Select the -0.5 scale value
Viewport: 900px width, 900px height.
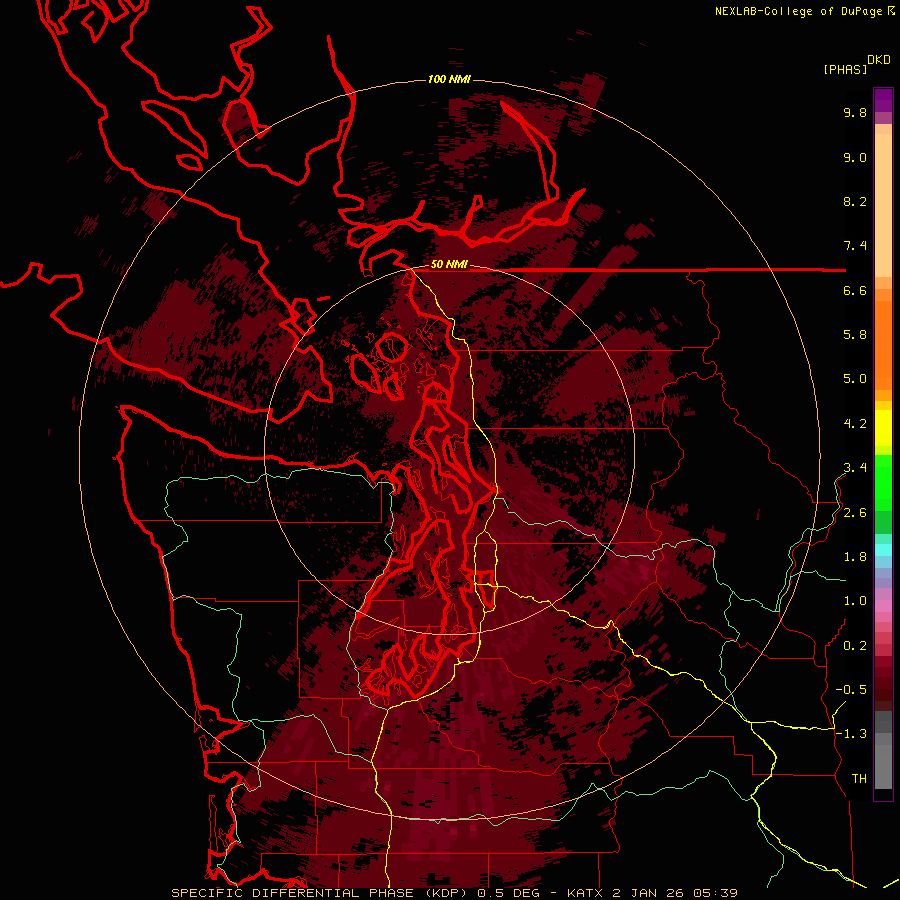(851, 690)
